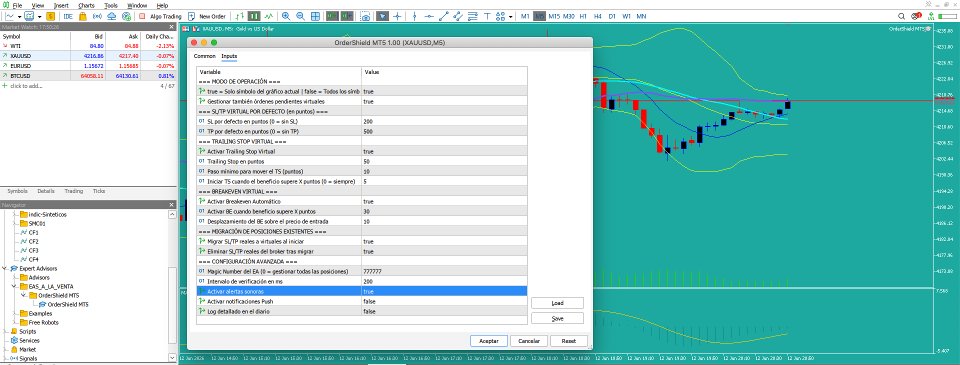Tile chart windows with grid icon
Image resolution: width=960 pixels, height=365 pixels.
coord(315,16)
